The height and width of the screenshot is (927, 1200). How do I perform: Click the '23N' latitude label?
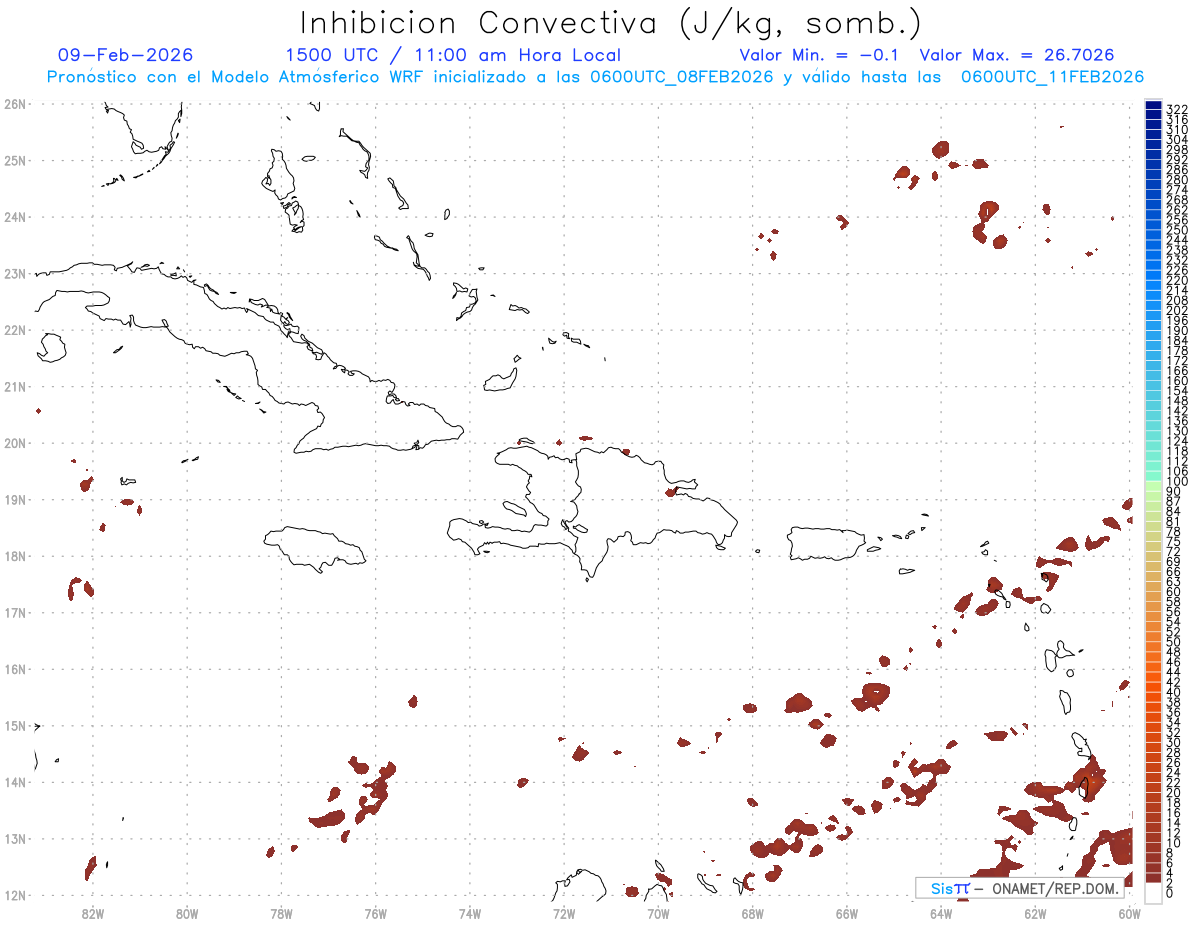pos(15,273)
